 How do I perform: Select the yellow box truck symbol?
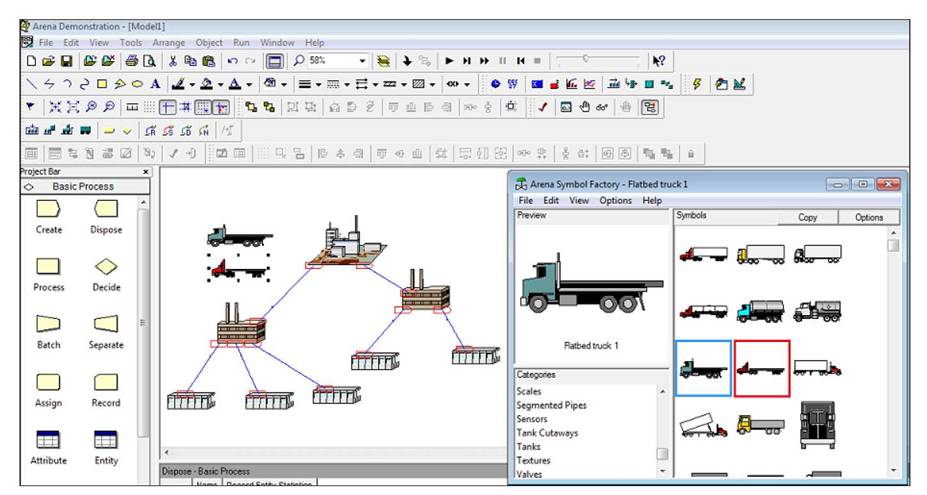click(x=760, y=254)
